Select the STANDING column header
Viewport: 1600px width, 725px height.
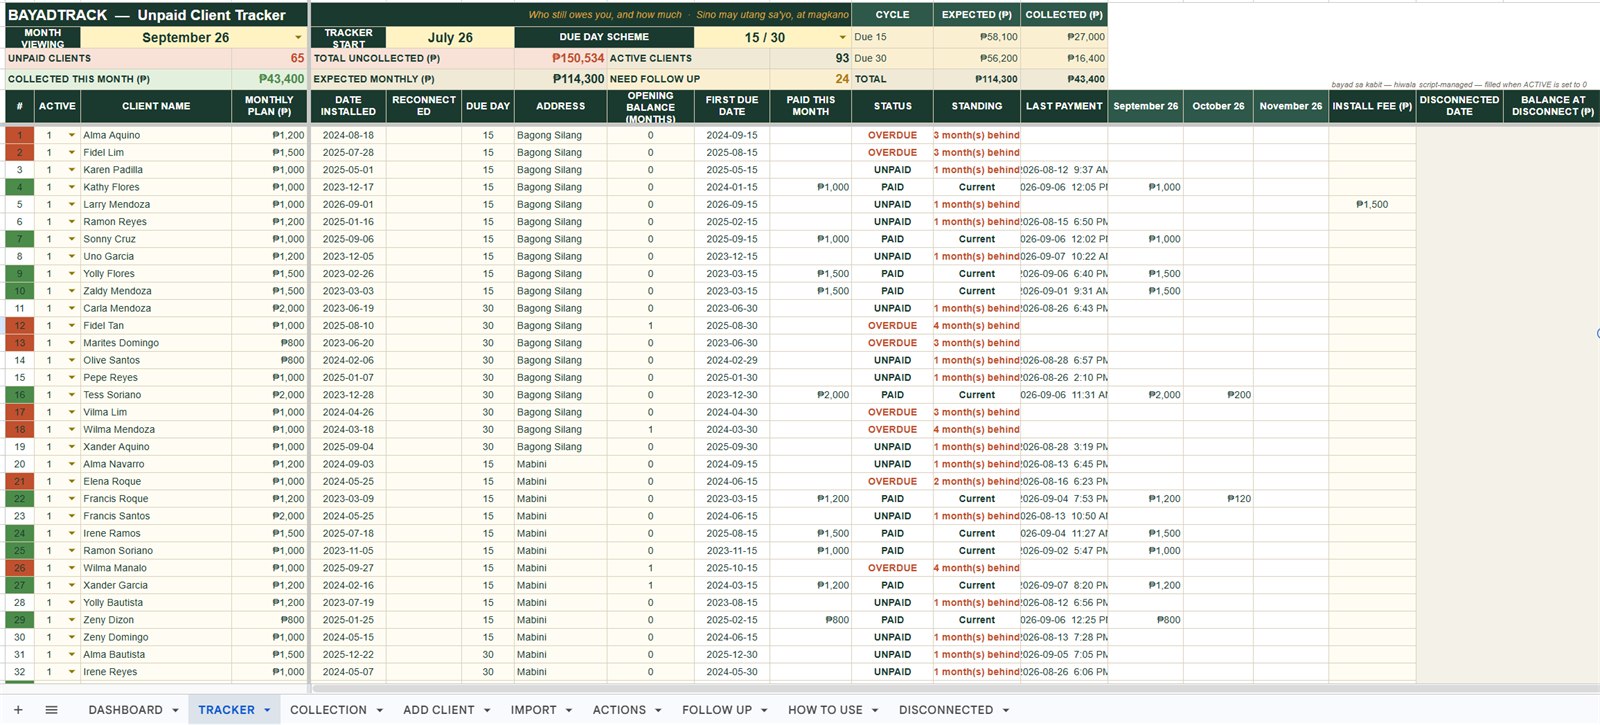click(x=977, y=106)
